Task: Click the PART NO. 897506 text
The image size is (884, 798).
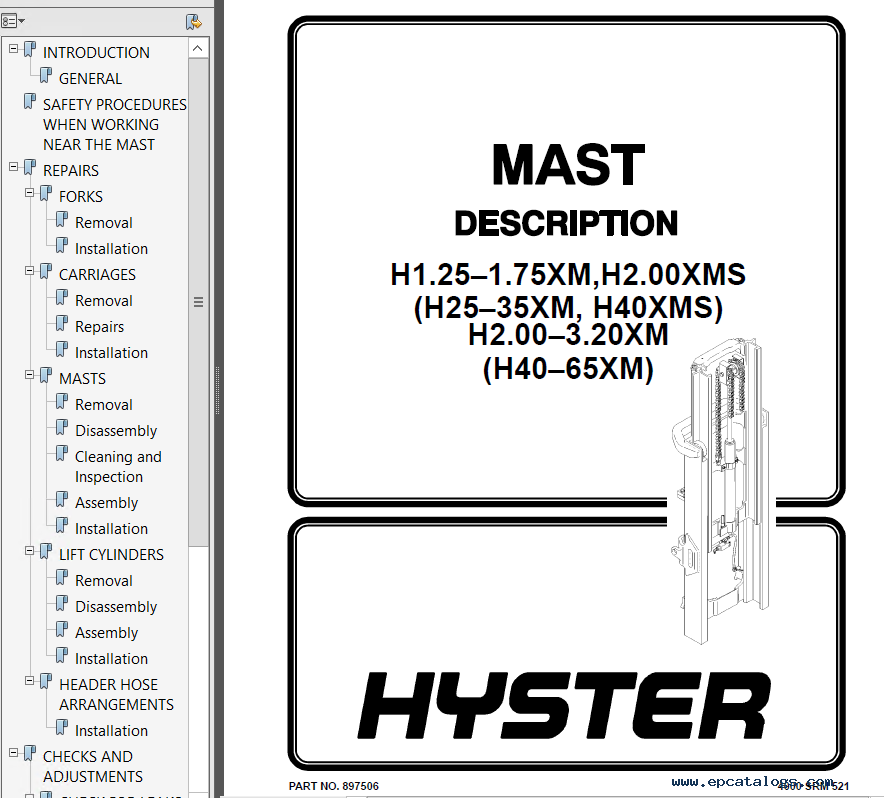Action: (334, 786)
